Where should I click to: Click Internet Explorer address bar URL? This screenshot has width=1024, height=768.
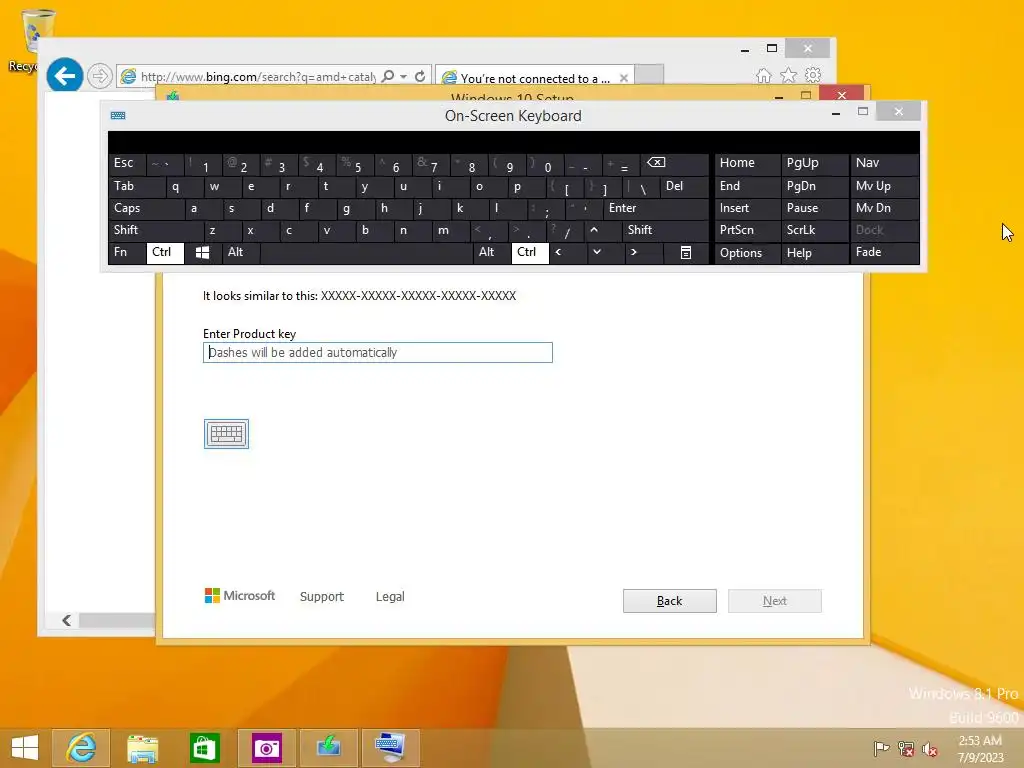[258, 77]
